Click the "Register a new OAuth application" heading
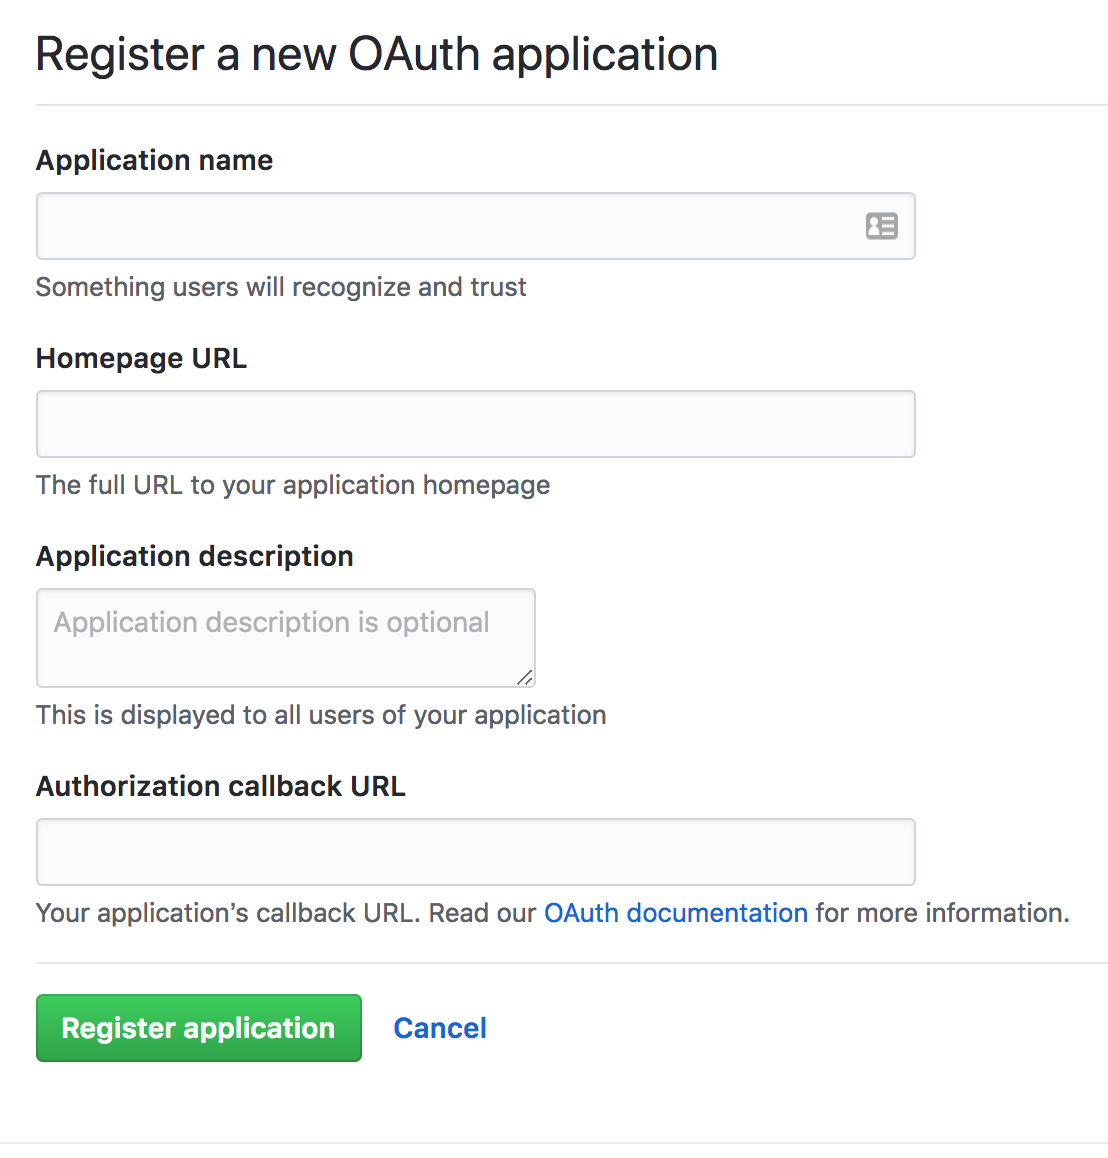This screenshot has width=1108, height=1158. [x=376, y=54]
